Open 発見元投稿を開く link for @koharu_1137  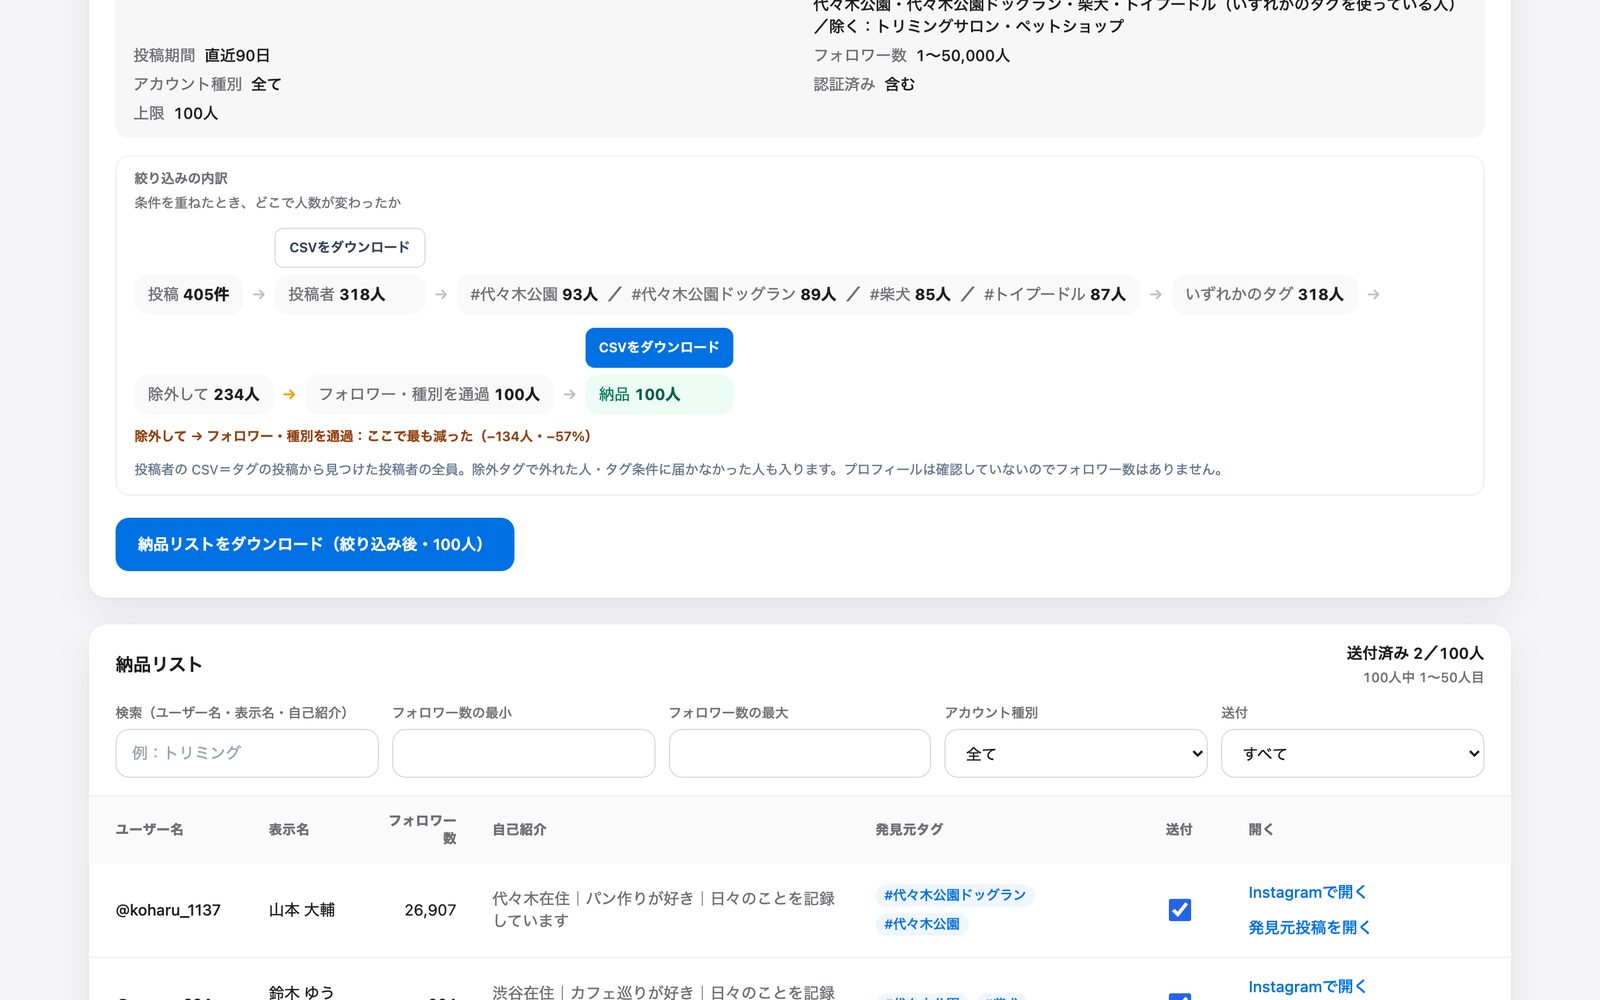point(1309,927)
